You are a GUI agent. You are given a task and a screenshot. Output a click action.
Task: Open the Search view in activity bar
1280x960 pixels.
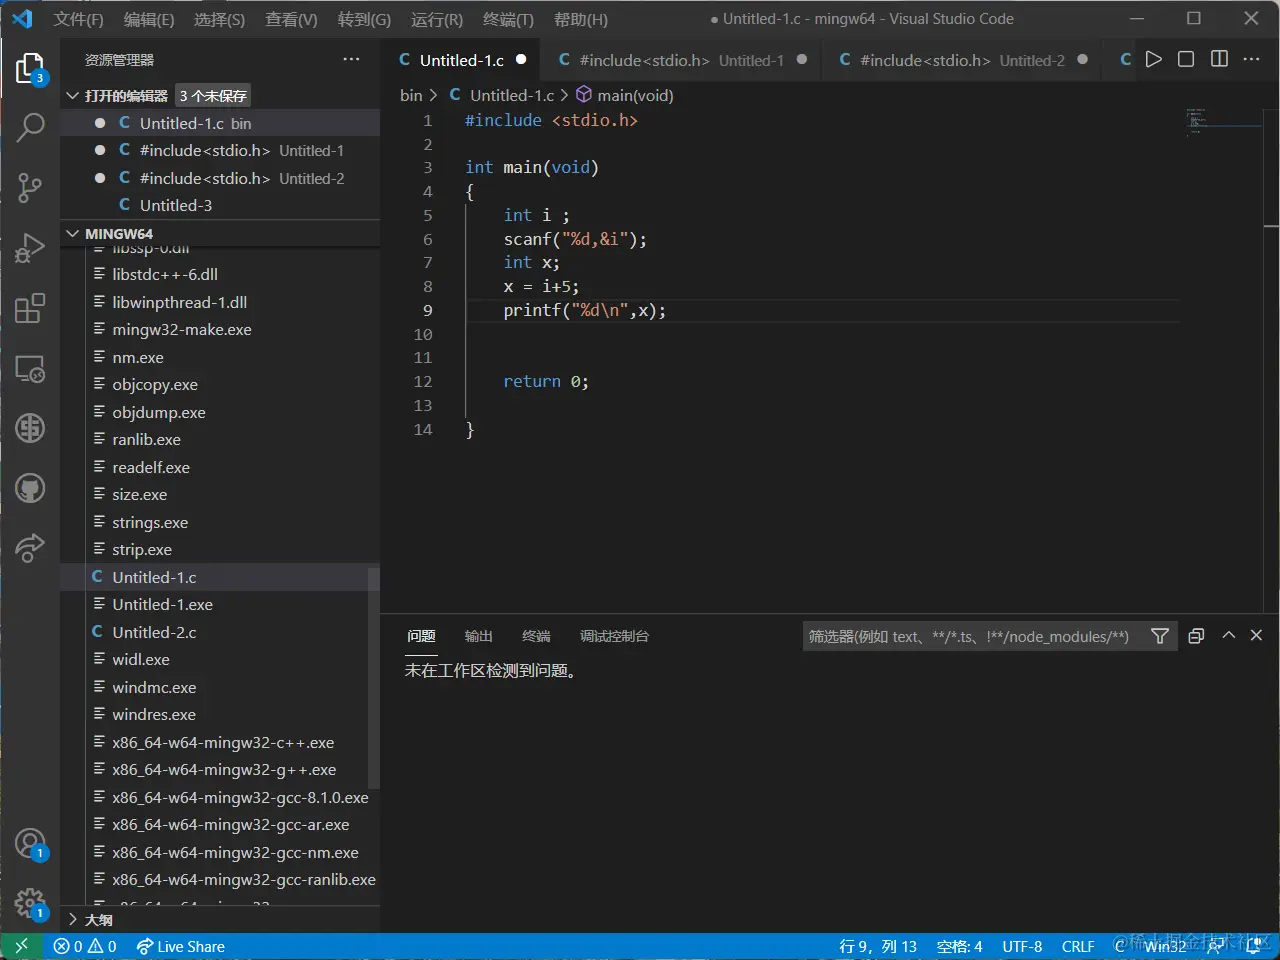[x=30, y=127]
